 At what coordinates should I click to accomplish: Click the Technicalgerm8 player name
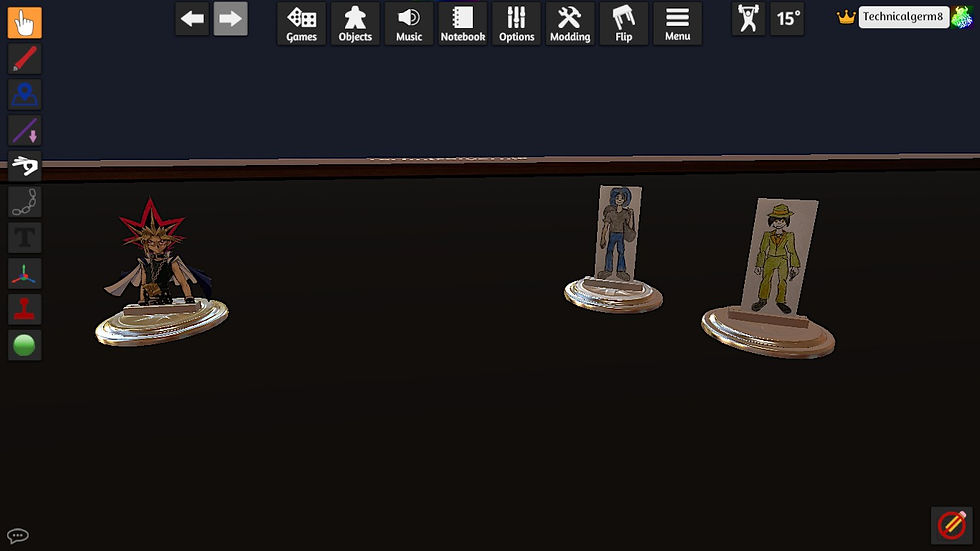pos(903,17)
